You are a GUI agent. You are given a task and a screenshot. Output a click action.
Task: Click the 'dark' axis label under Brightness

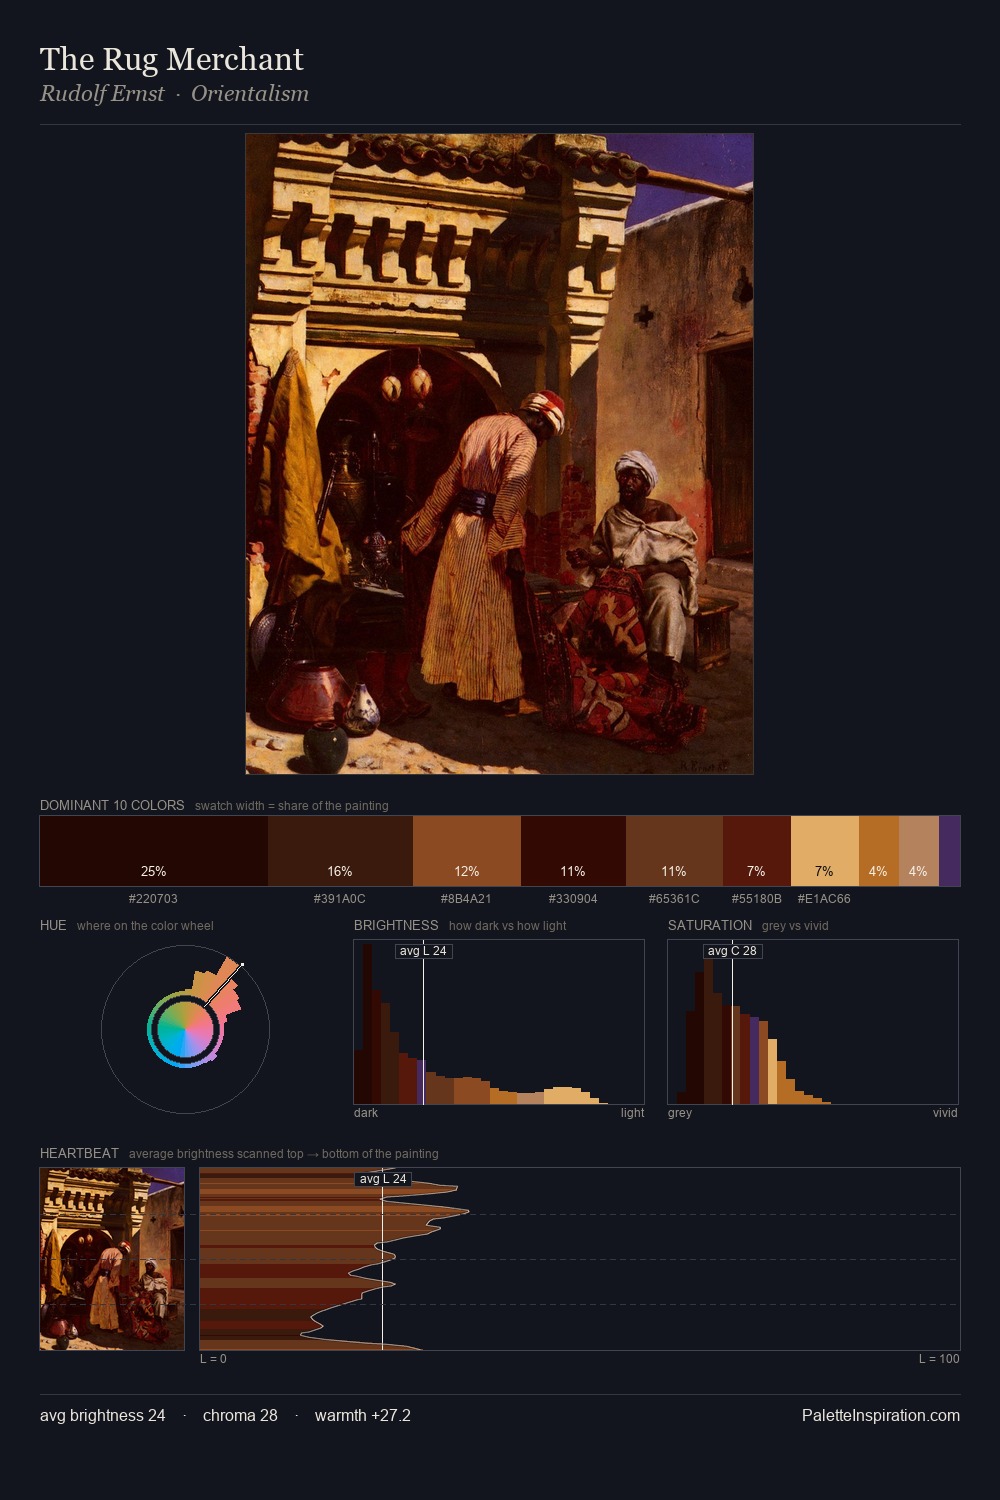[x=366, y=1113]
